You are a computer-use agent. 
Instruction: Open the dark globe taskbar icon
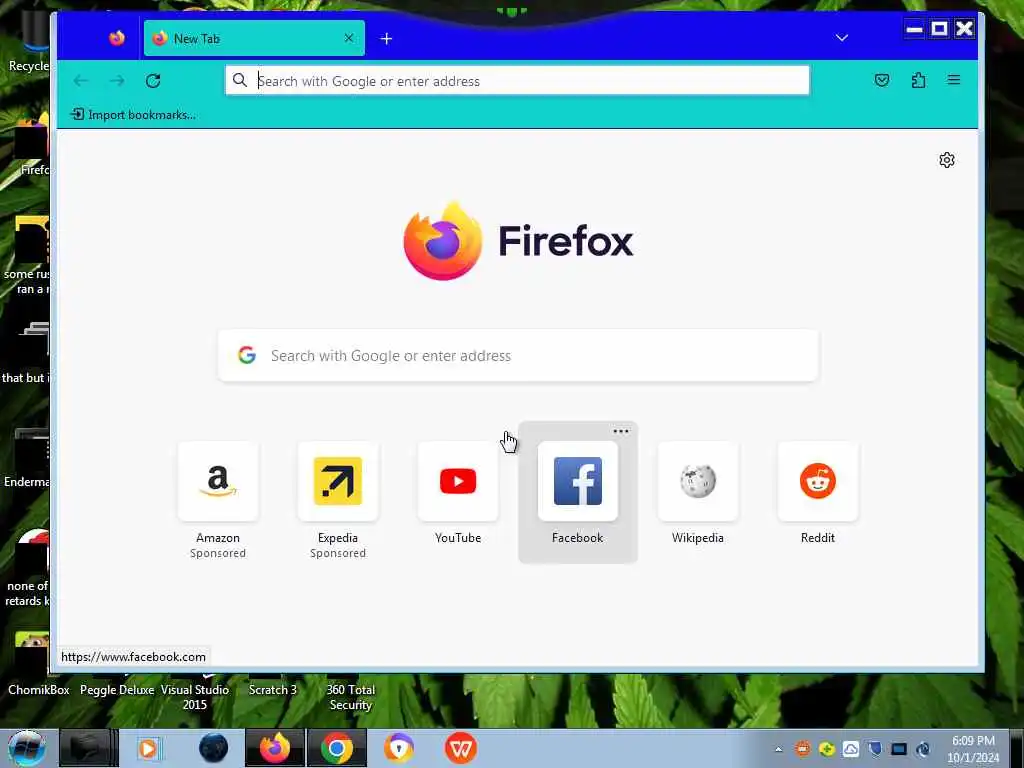(214, 748)
